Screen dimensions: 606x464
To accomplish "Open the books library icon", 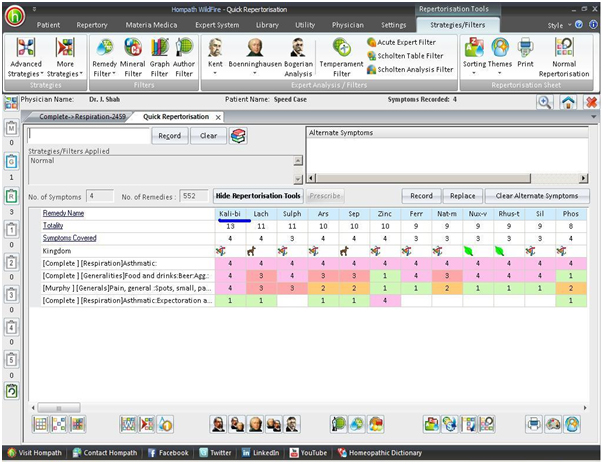I will (238, 136).
